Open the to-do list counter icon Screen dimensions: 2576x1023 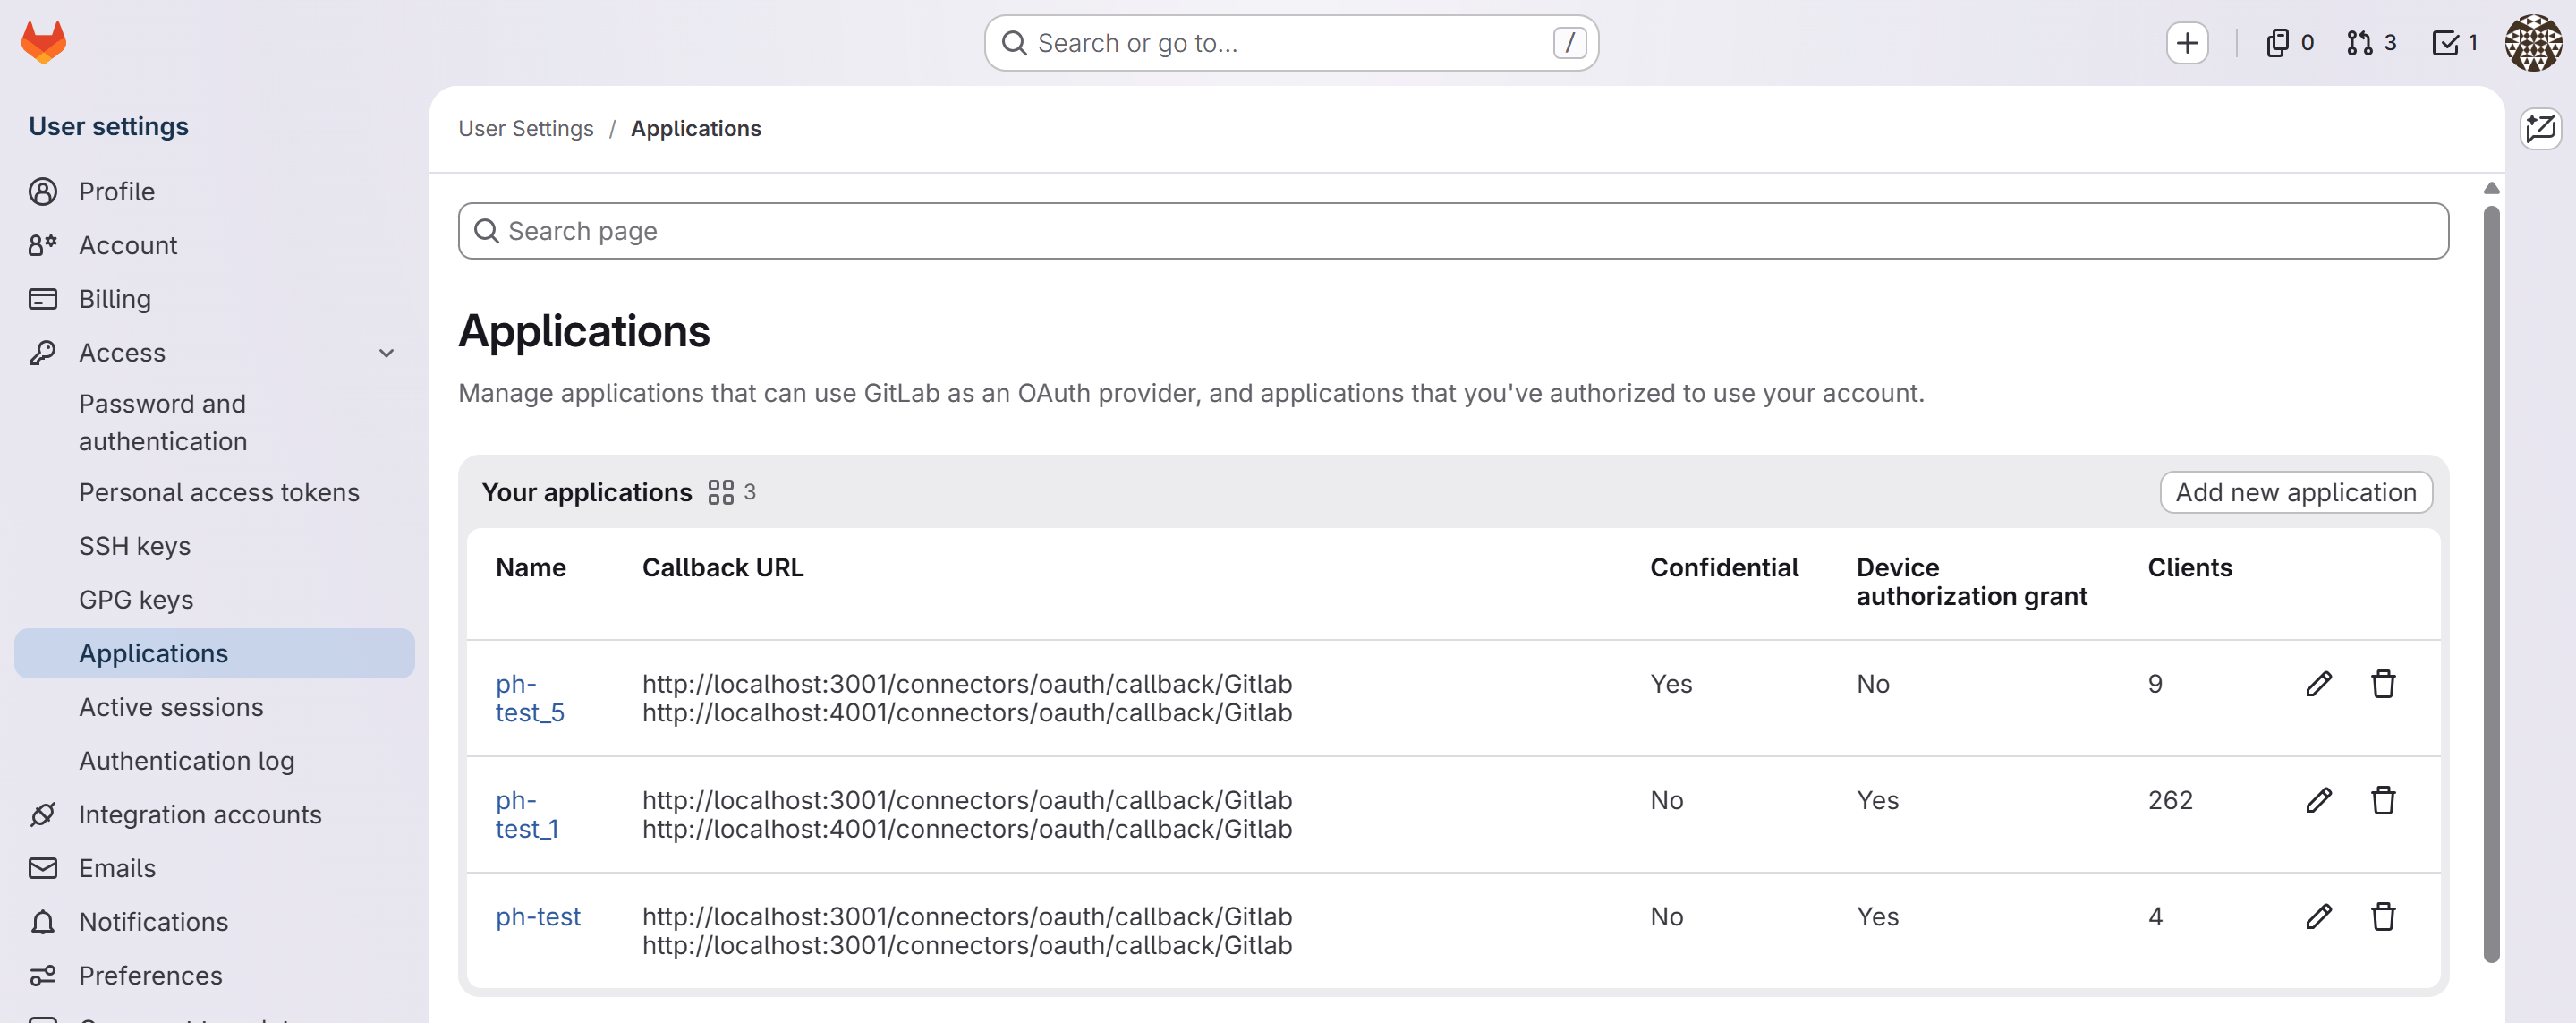coord(2454,43)
